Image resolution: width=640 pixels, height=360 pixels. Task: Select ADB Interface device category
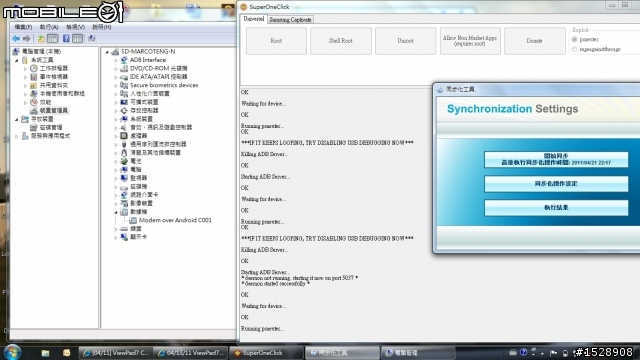click(148, 60)
